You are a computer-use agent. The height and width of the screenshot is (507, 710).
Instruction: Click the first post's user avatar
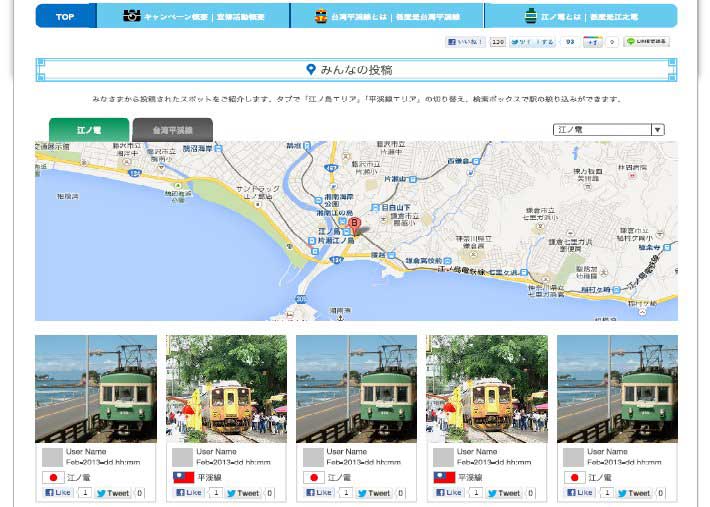[52, 457]
